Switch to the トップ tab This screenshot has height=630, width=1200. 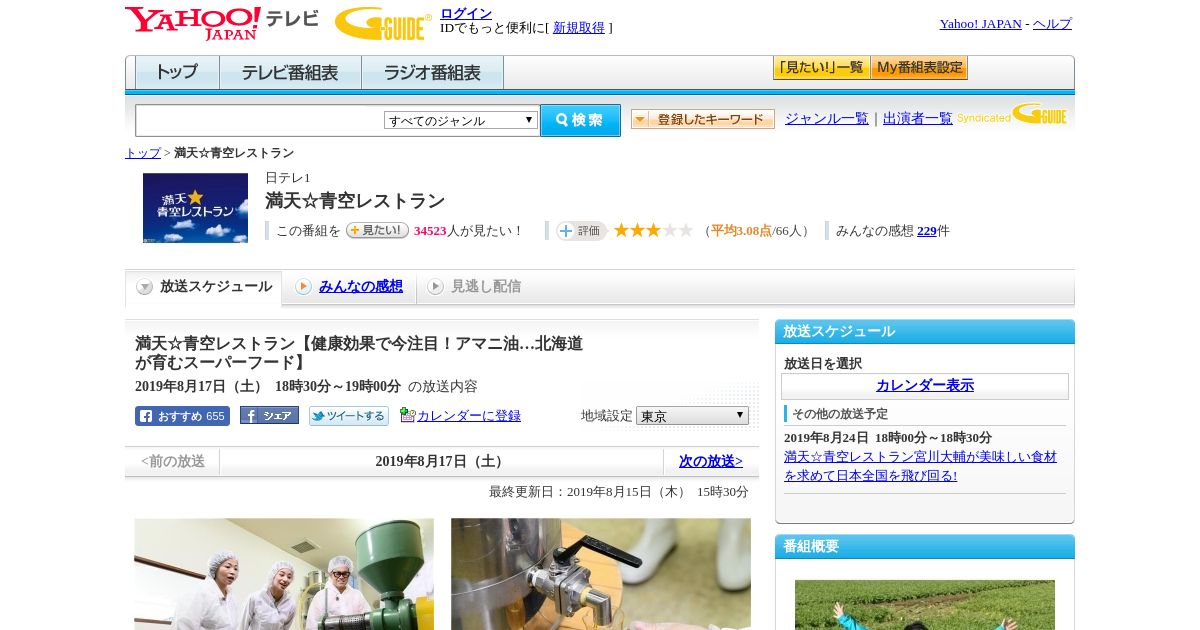(x=177, y=73)
